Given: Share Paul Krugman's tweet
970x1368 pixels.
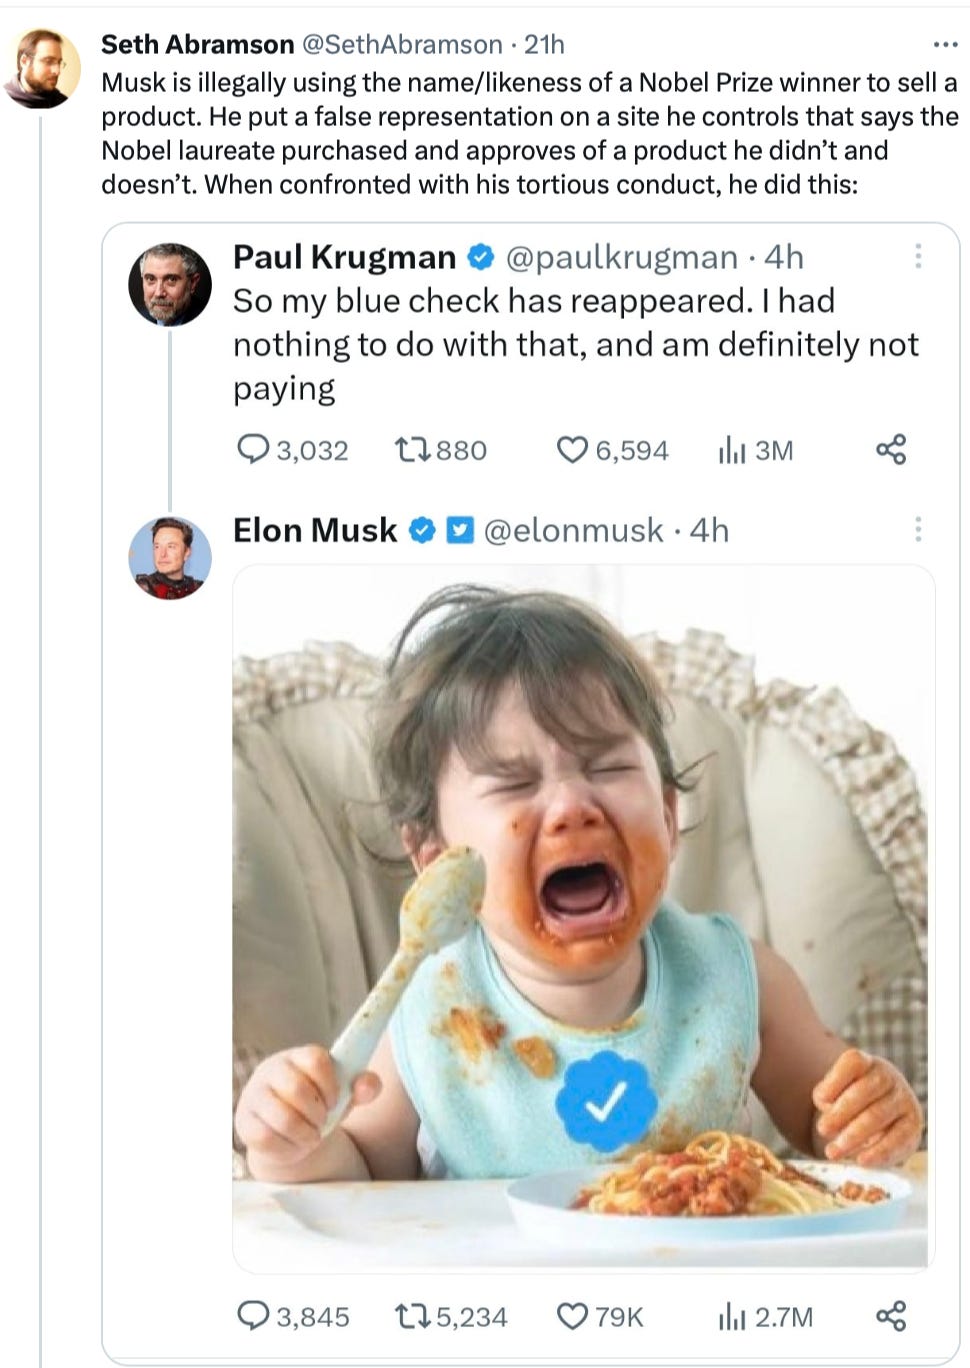Looking at the screenshot, I should tap(891, 450).
